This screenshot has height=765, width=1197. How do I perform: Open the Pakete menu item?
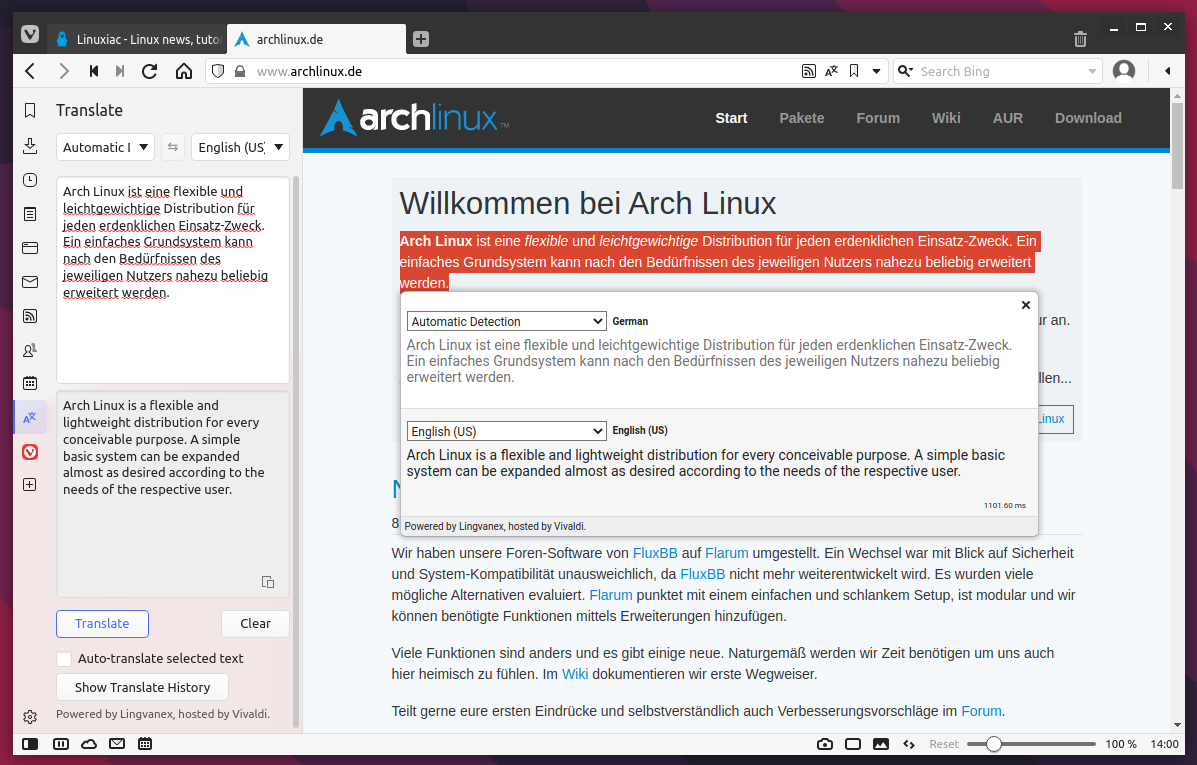tap(802, 118)
